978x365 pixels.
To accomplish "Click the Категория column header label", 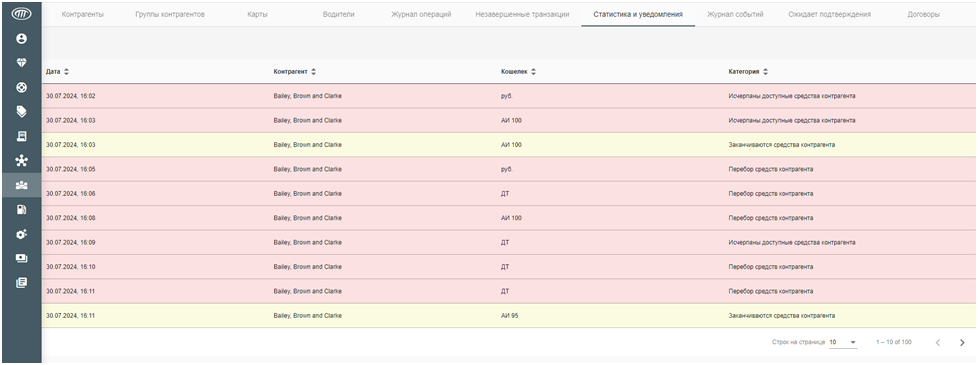I will point(744,72).
